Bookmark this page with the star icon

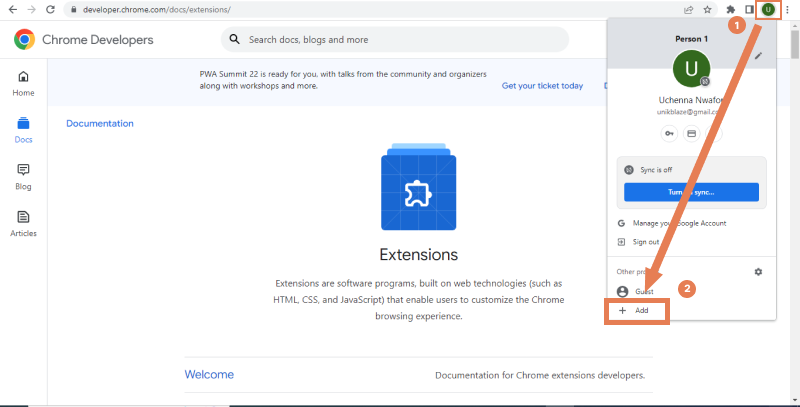pos(707,10)
